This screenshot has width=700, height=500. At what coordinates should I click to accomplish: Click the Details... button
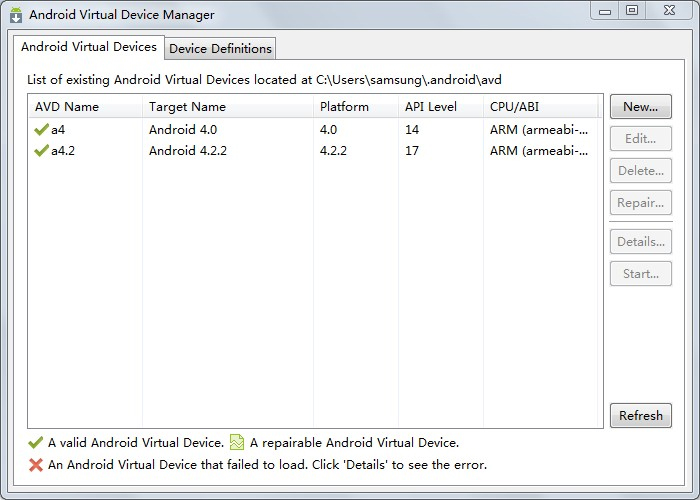tap(641, 242)
